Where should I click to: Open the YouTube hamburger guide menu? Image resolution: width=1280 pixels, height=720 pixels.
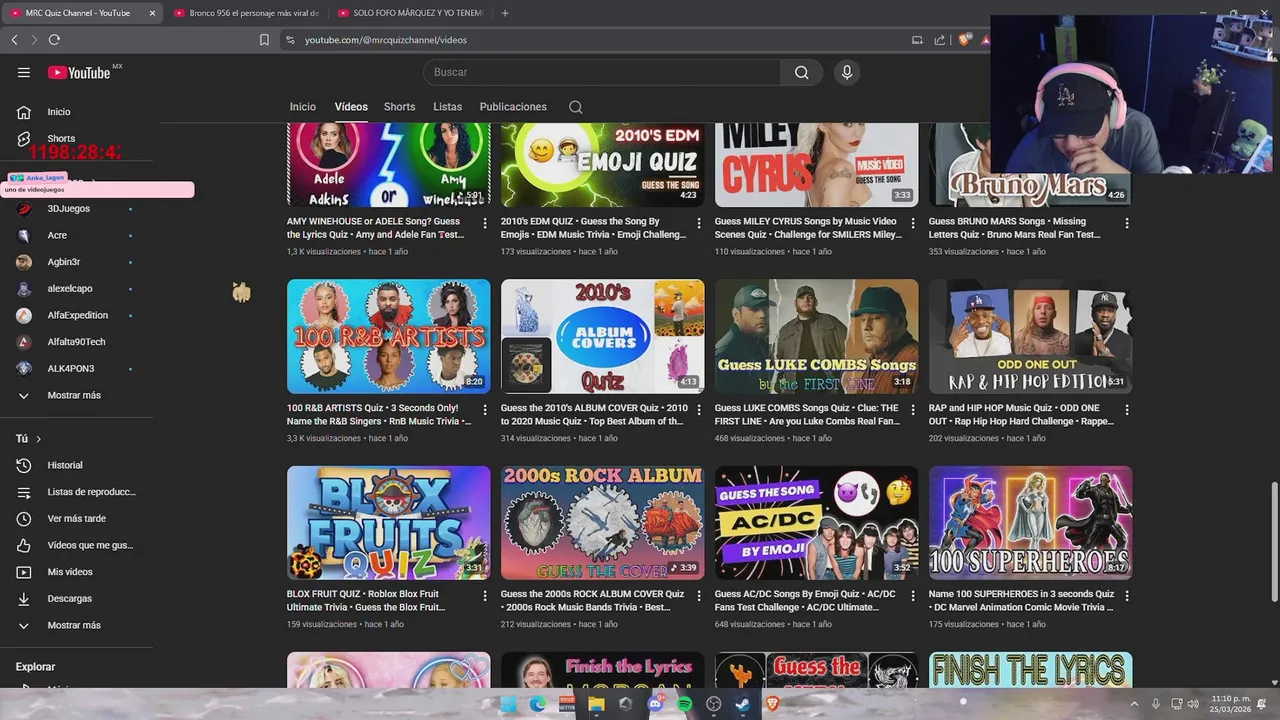click(24, 72)
